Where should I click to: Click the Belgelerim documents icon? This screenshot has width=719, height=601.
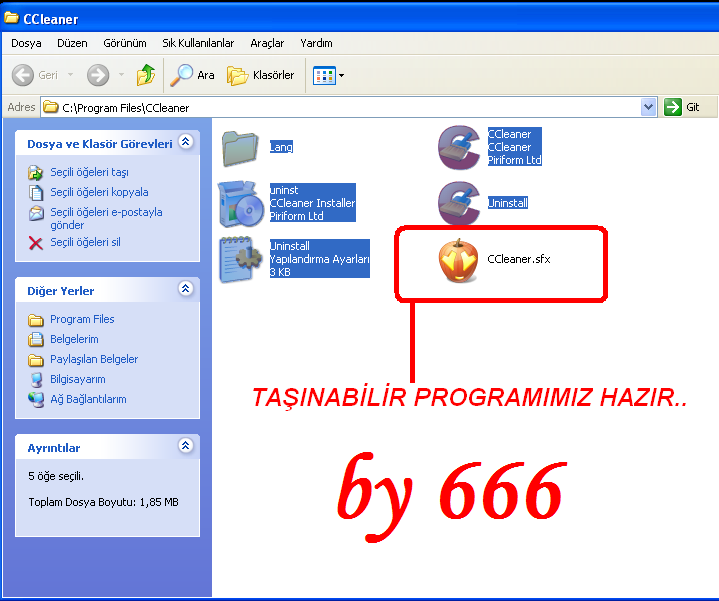36,340
